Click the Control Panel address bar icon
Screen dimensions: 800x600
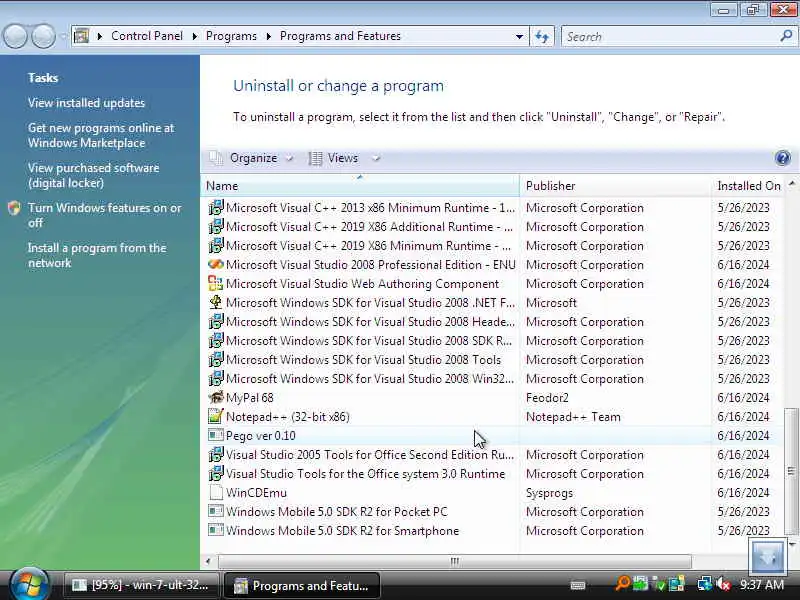coord(81,36)
